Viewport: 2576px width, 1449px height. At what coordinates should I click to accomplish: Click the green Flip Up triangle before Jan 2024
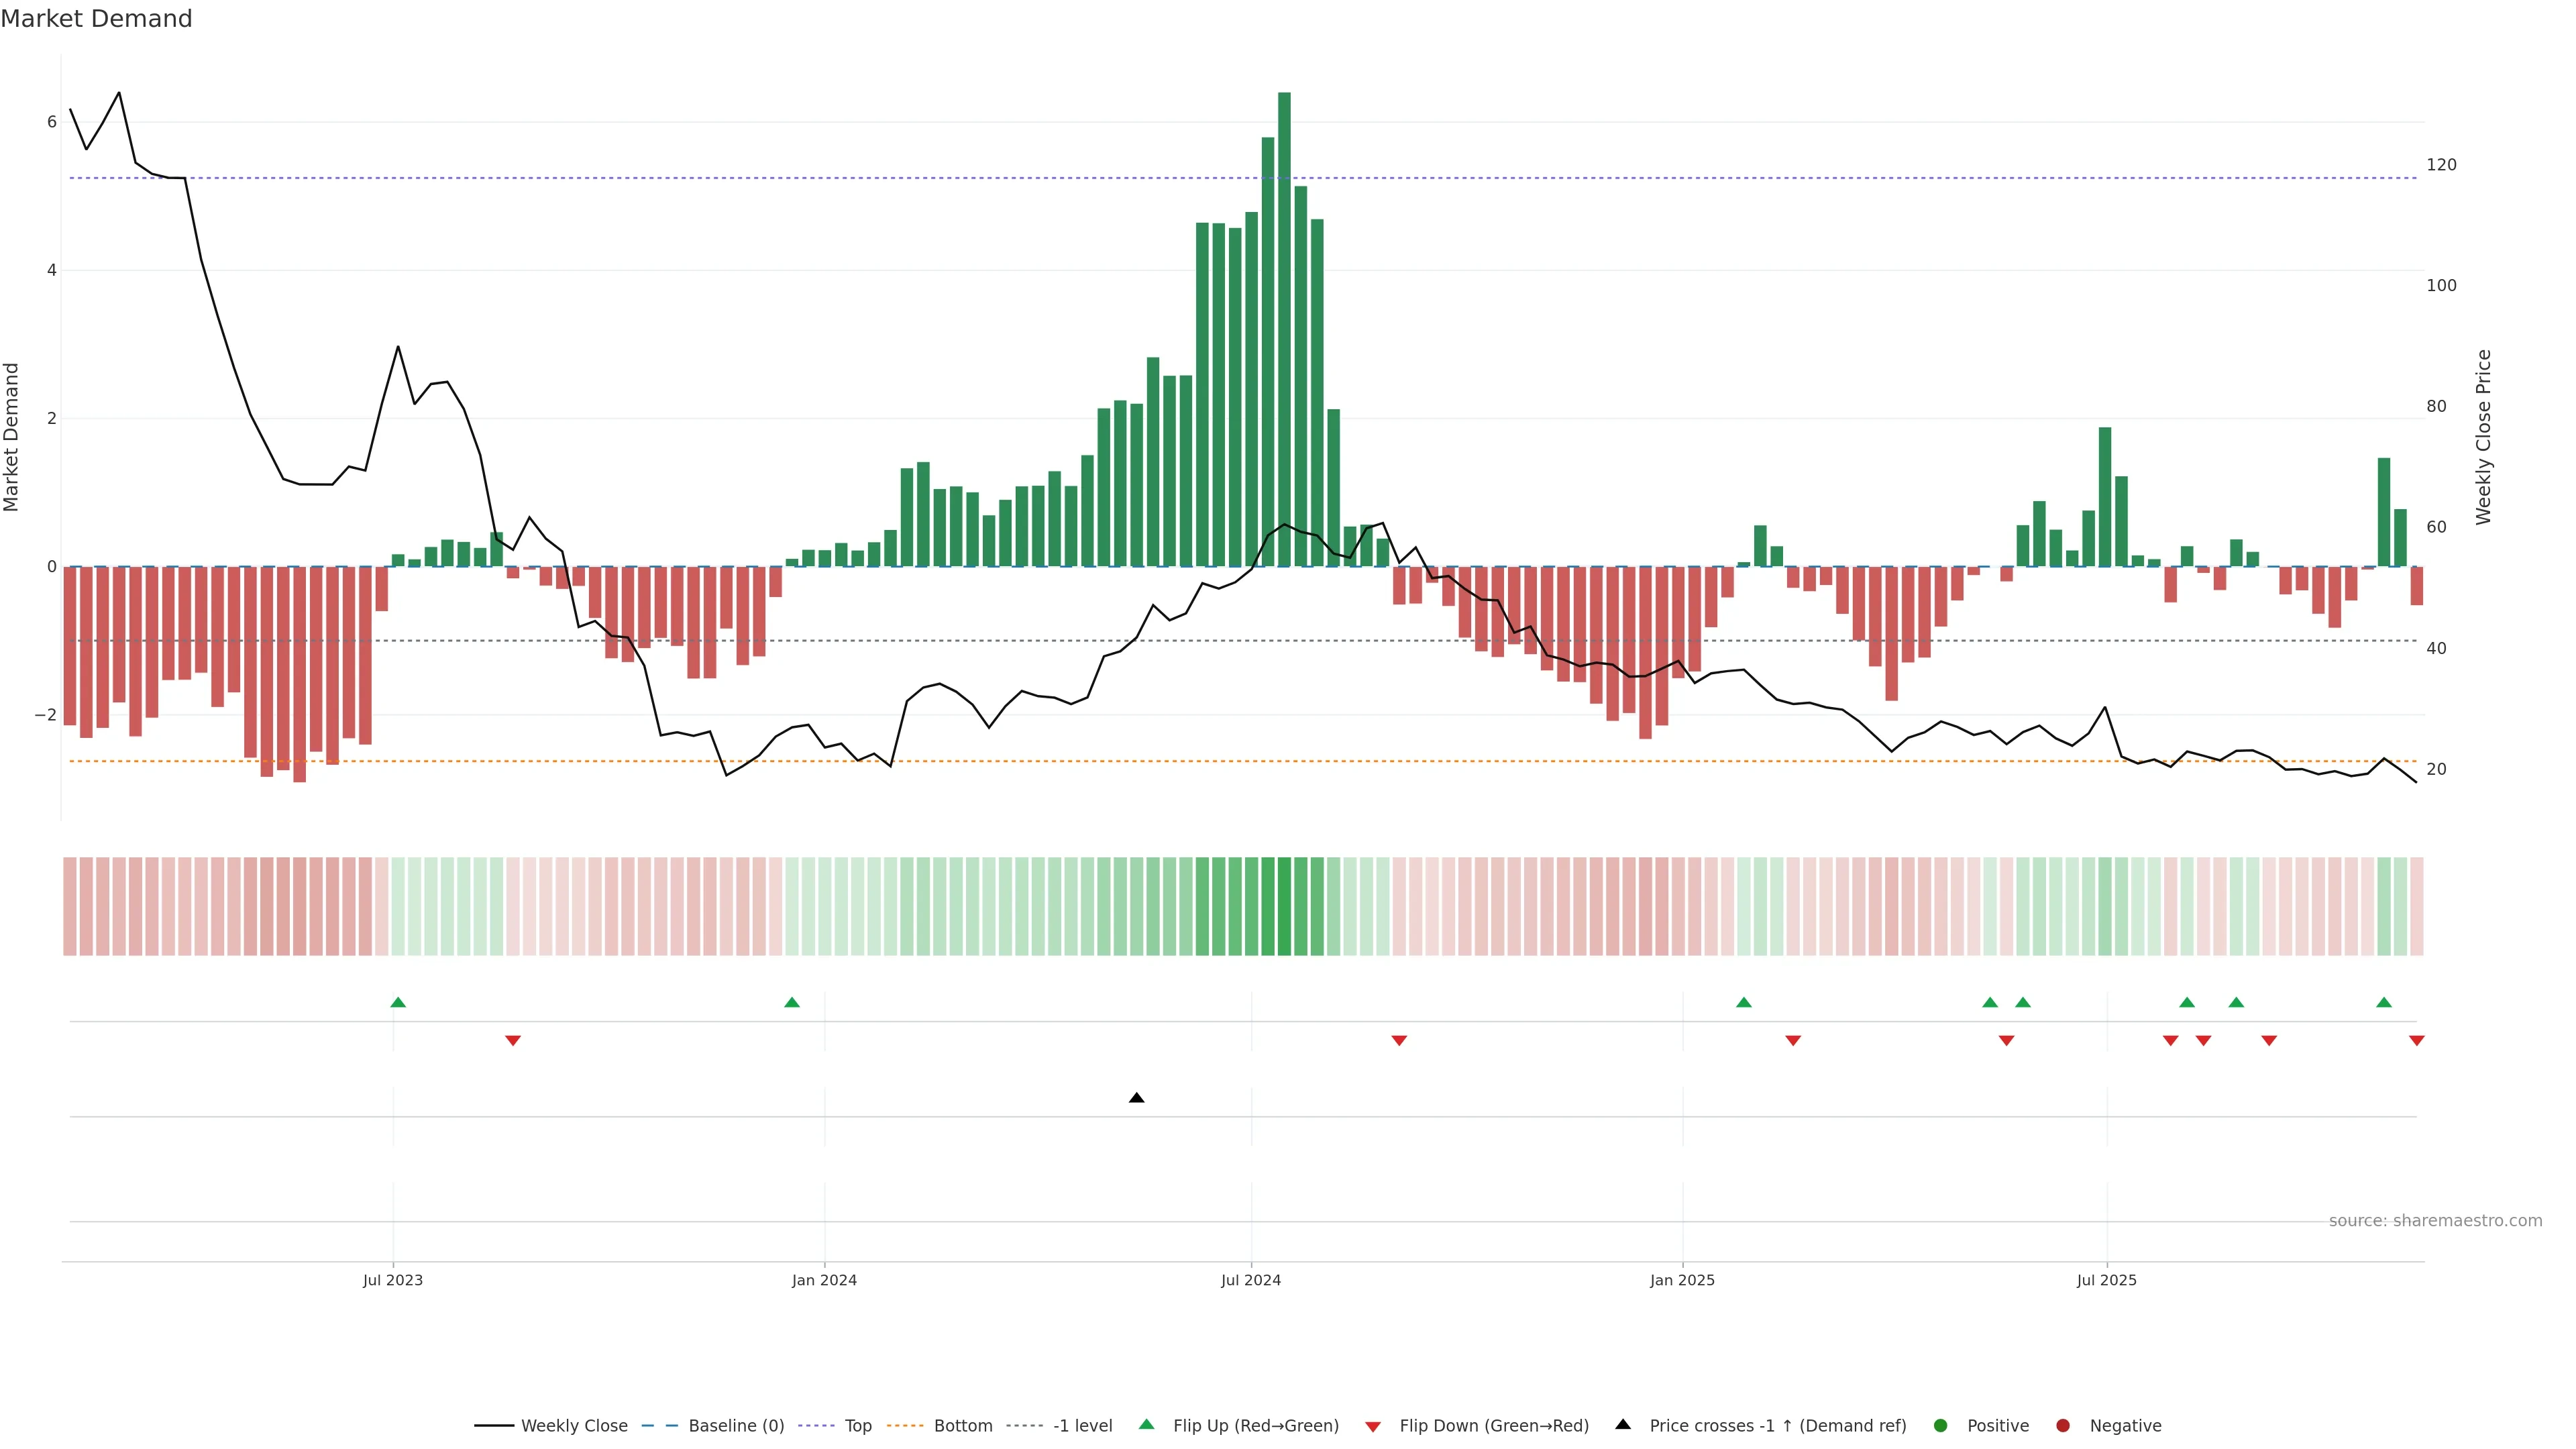point(792,1002)
